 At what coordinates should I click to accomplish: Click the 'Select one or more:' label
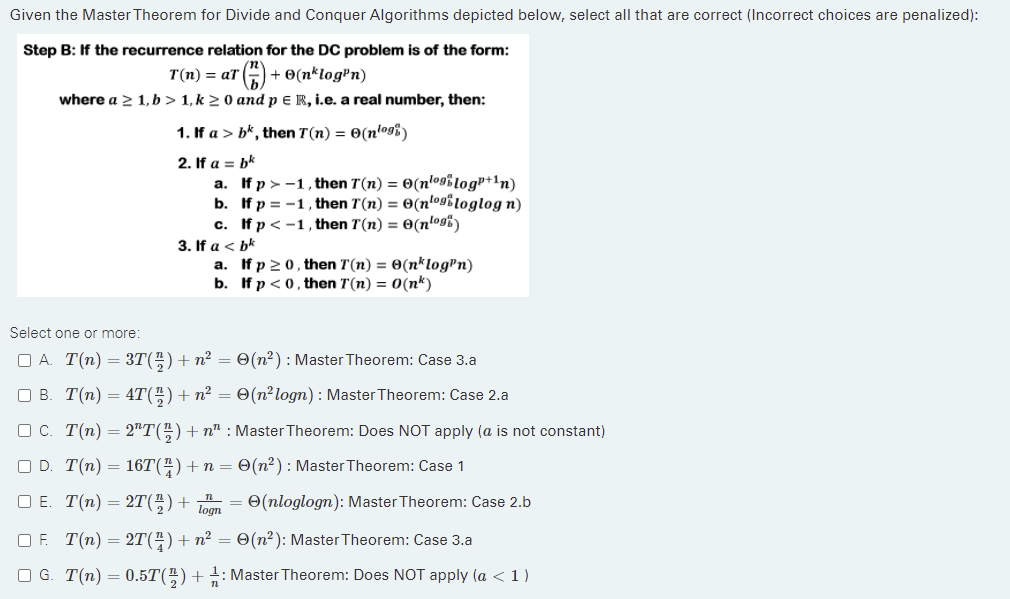tap(61, 333)
